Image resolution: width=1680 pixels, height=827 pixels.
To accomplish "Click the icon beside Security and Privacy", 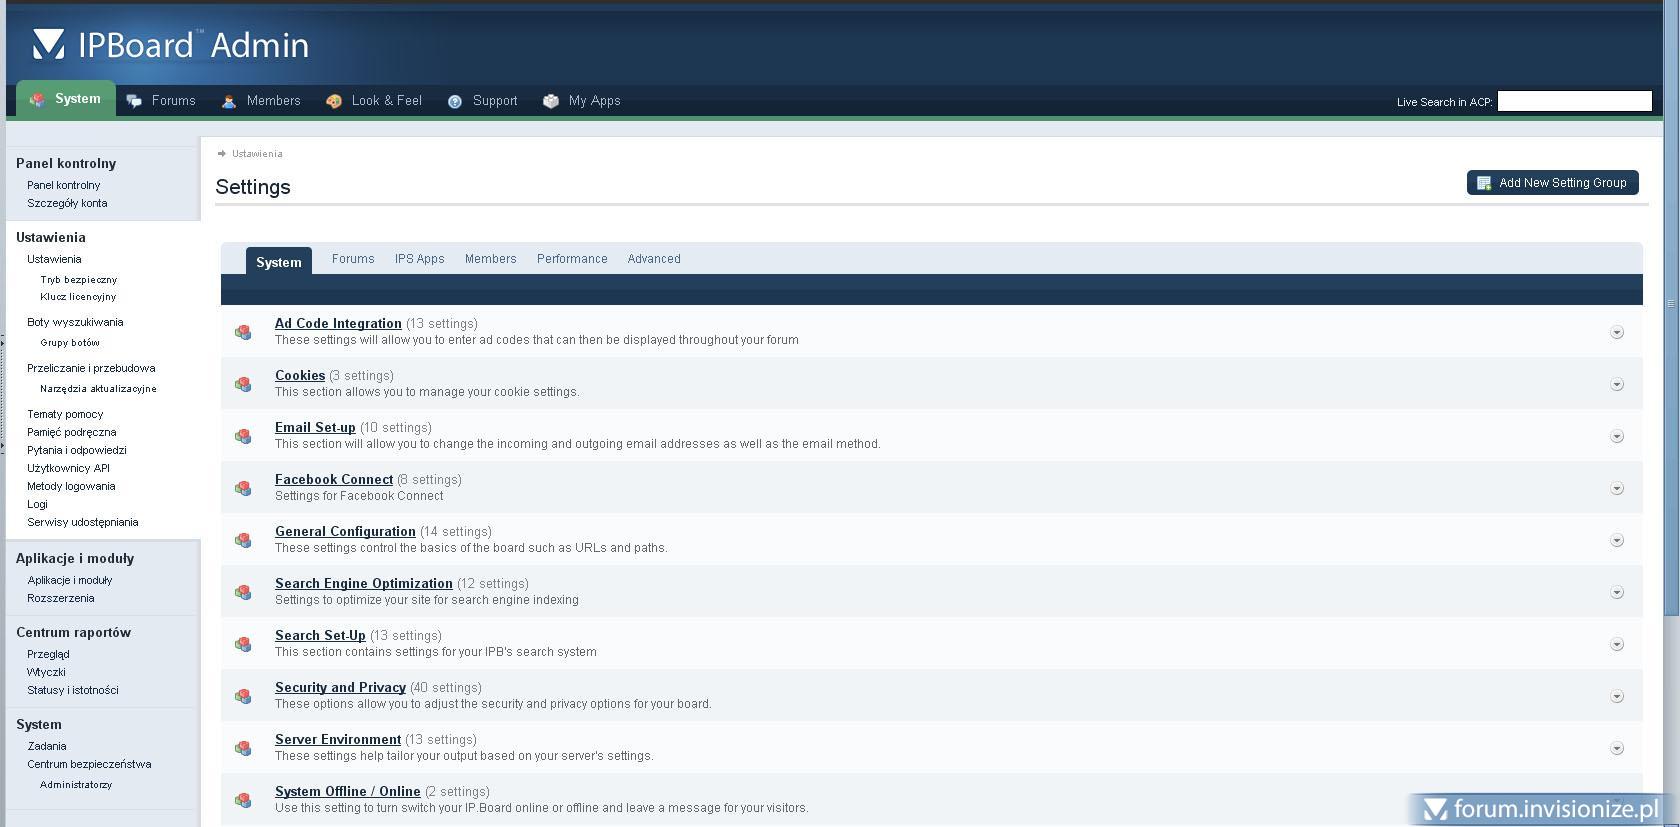I will click(243, 696).
